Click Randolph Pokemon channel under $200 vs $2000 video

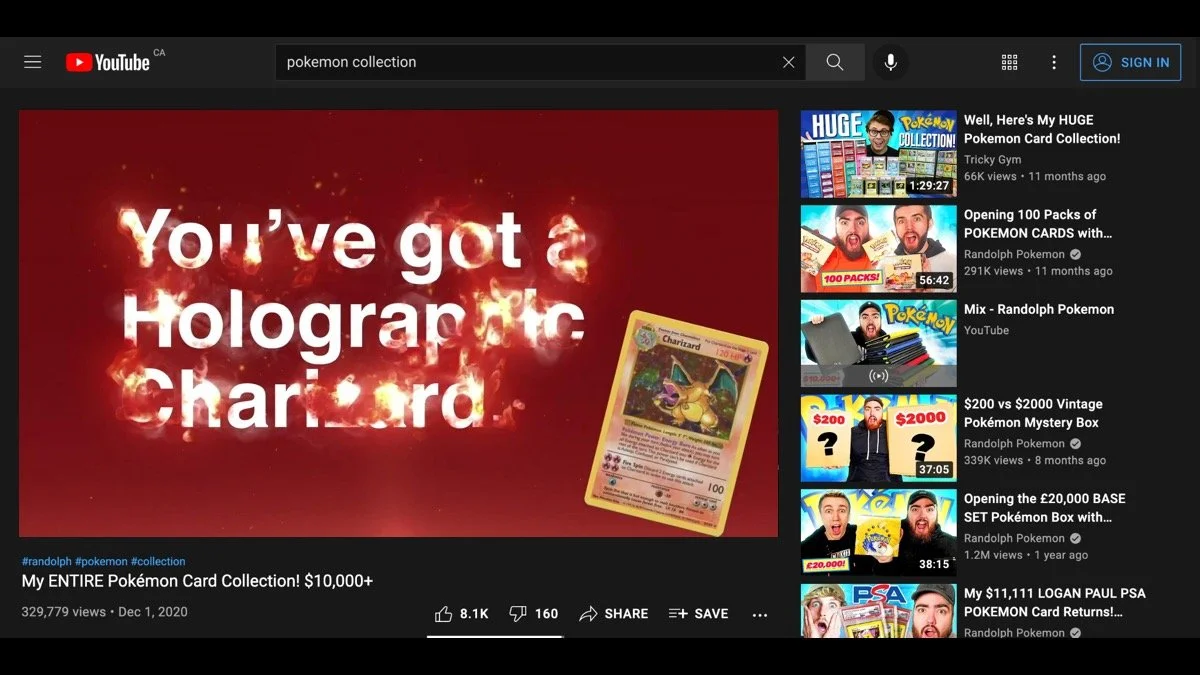(1014, 443)
